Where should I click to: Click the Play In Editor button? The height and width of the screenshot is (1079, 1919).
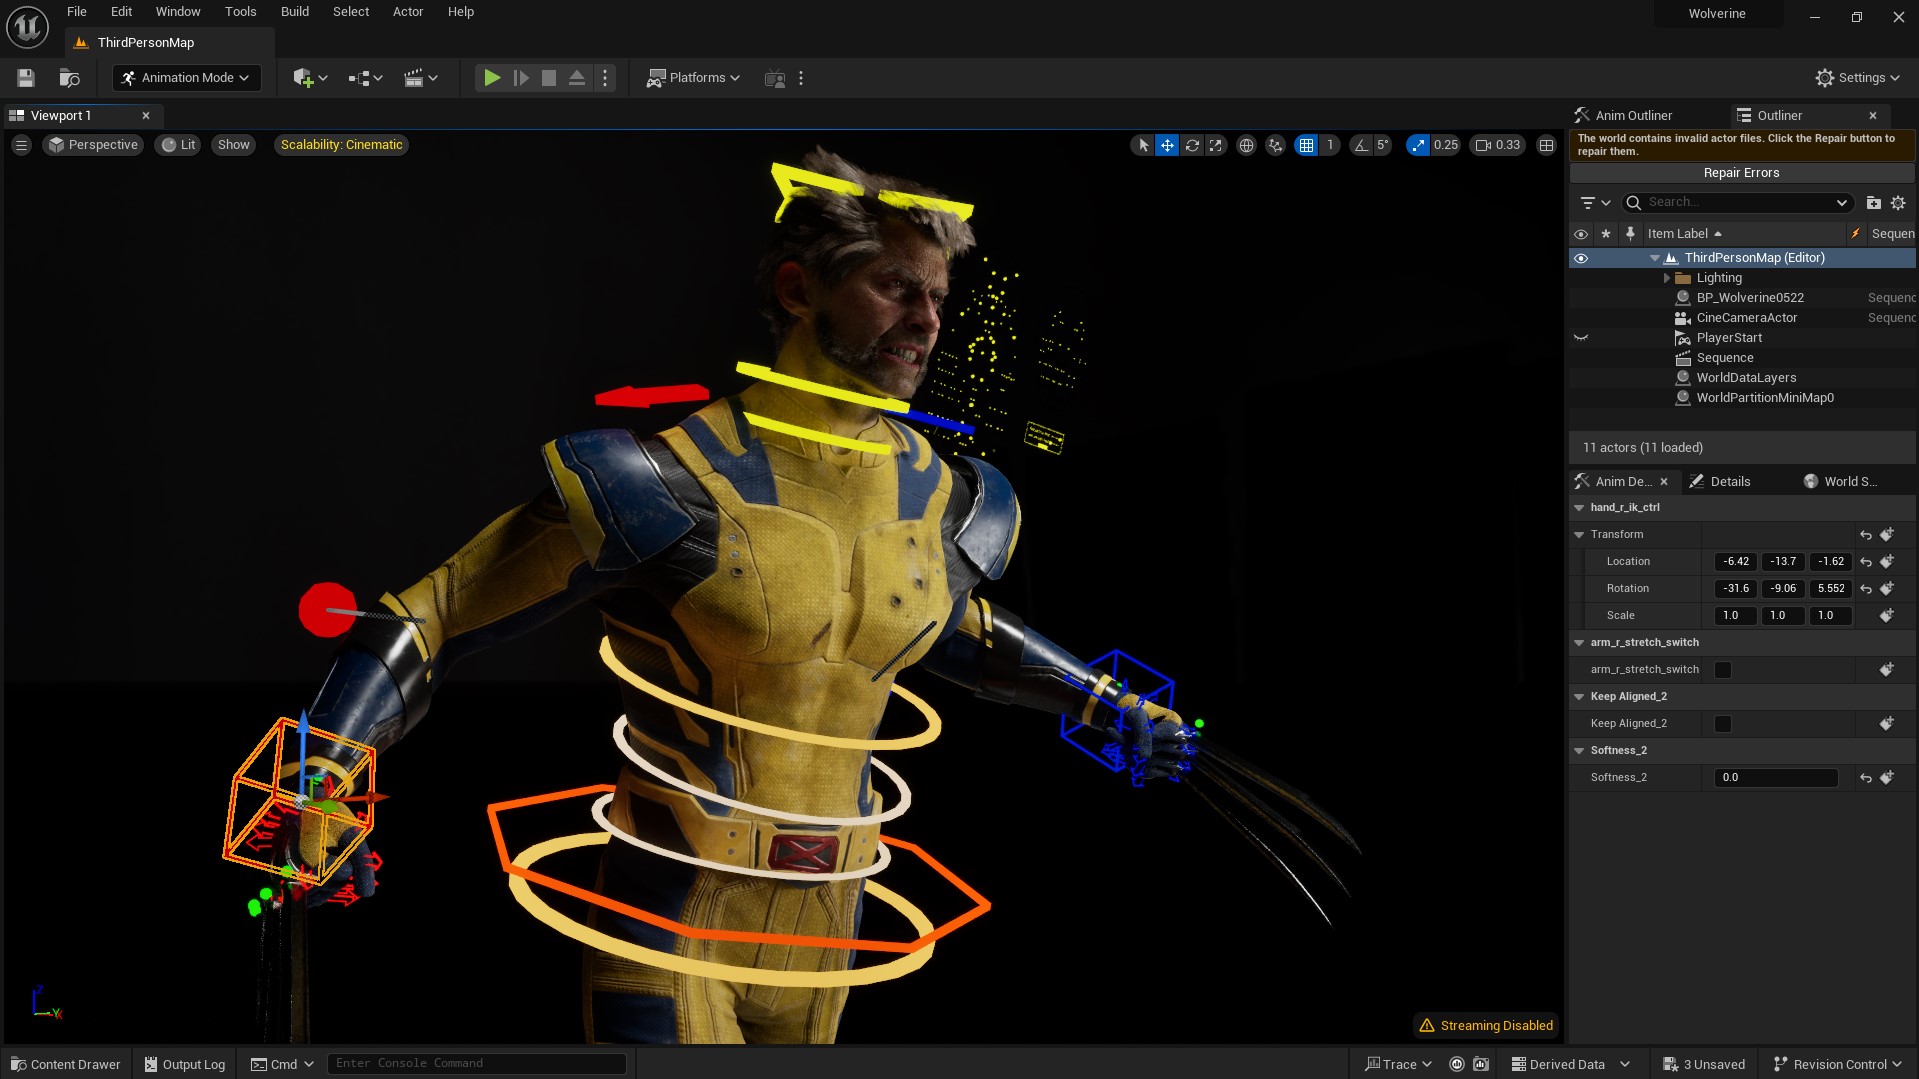click(491, 77)
